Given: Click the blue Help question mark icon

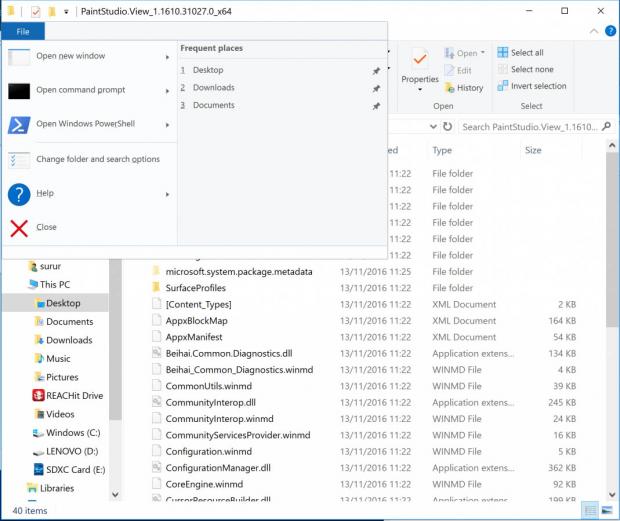Looking at the screenshot, I should click(x=19, y=194).
